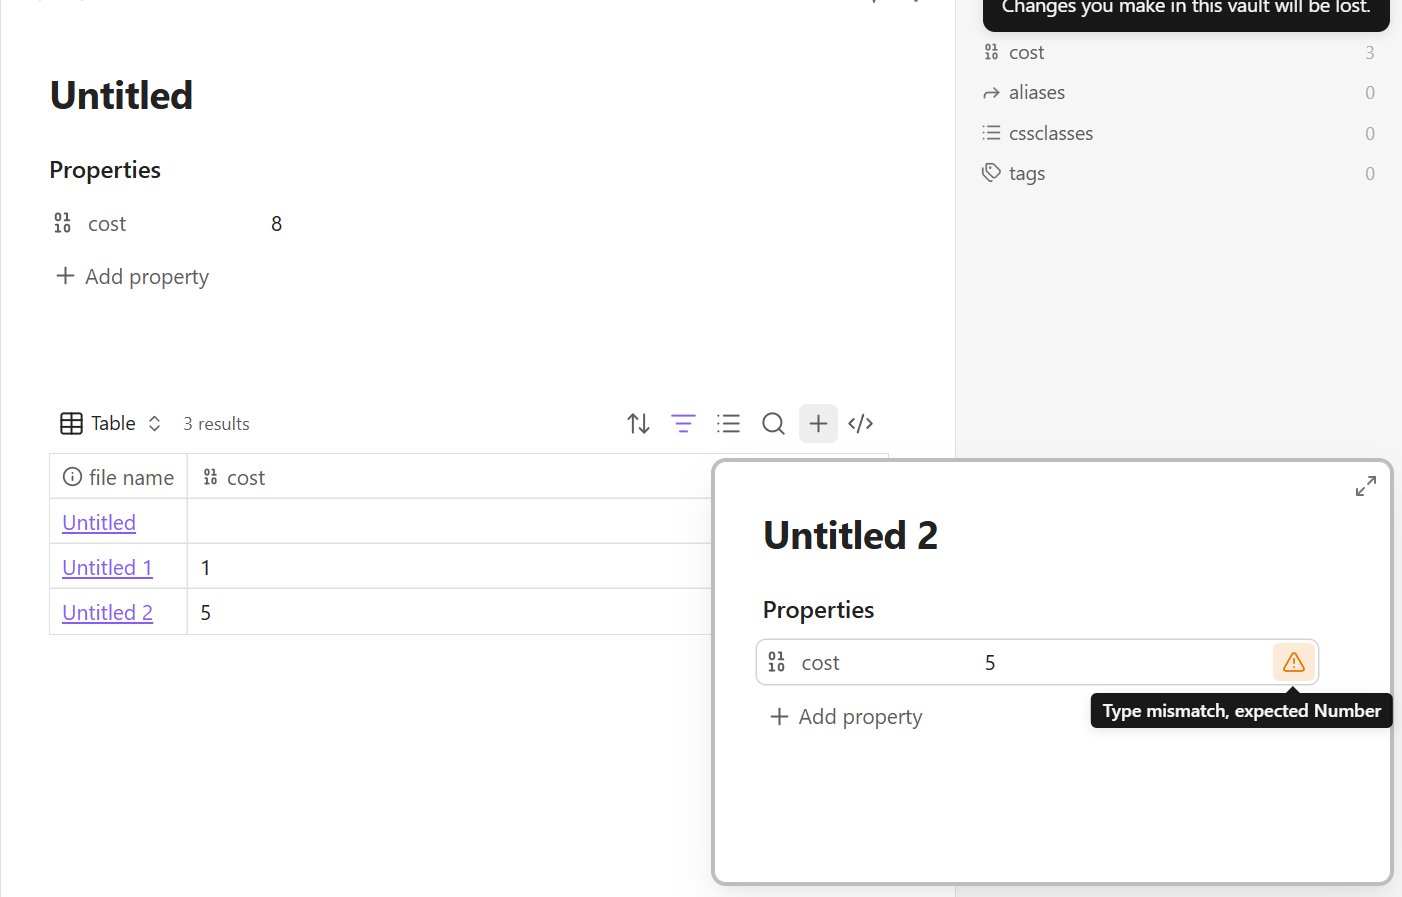
Task: Click the file name column header
Action: [119, 478]
